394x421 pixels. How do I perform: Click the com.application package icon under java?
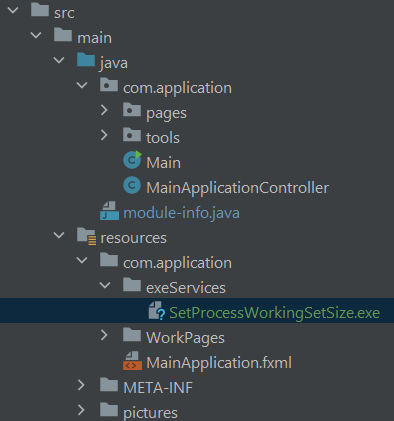(x=109, y=85)
